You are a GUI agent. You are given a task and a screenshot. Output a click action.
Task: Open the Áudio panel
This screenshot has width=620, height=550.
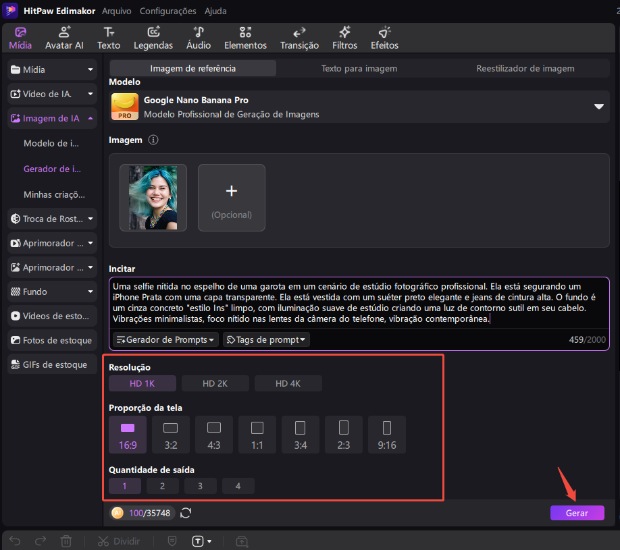198,38
